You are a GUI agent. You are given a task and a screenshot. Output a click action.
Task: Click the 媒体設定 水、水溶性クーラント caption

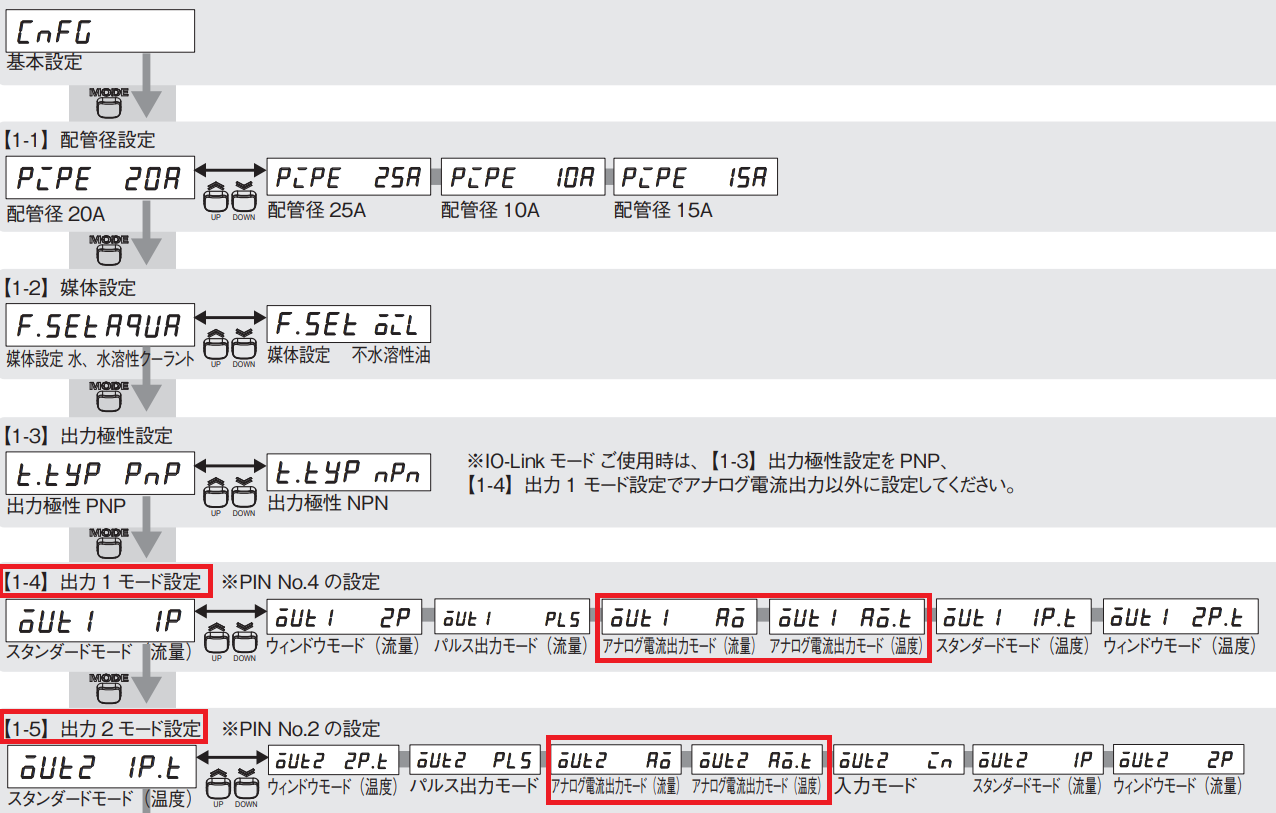pos(100,358)
